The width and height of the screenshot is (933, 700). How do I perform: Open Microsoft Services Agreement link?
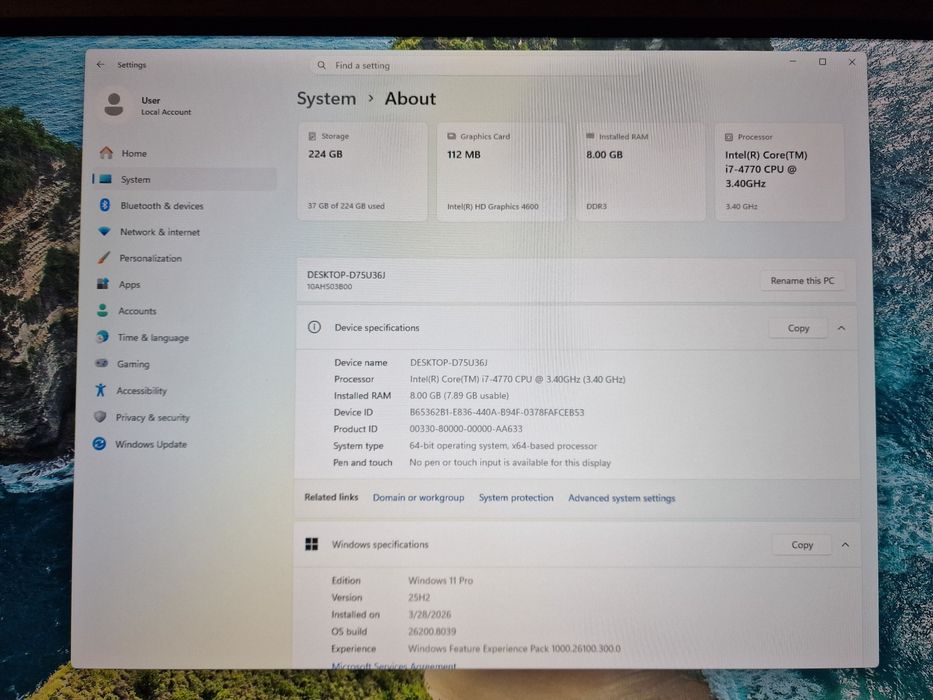pyautogui.click(x=394, y=665)
